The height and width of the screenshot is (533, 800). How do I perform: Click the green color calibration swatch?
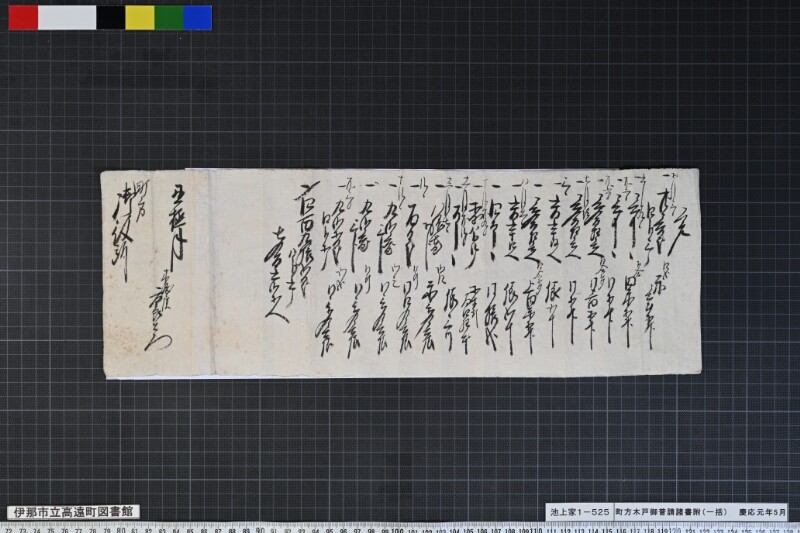click(169, 18)
